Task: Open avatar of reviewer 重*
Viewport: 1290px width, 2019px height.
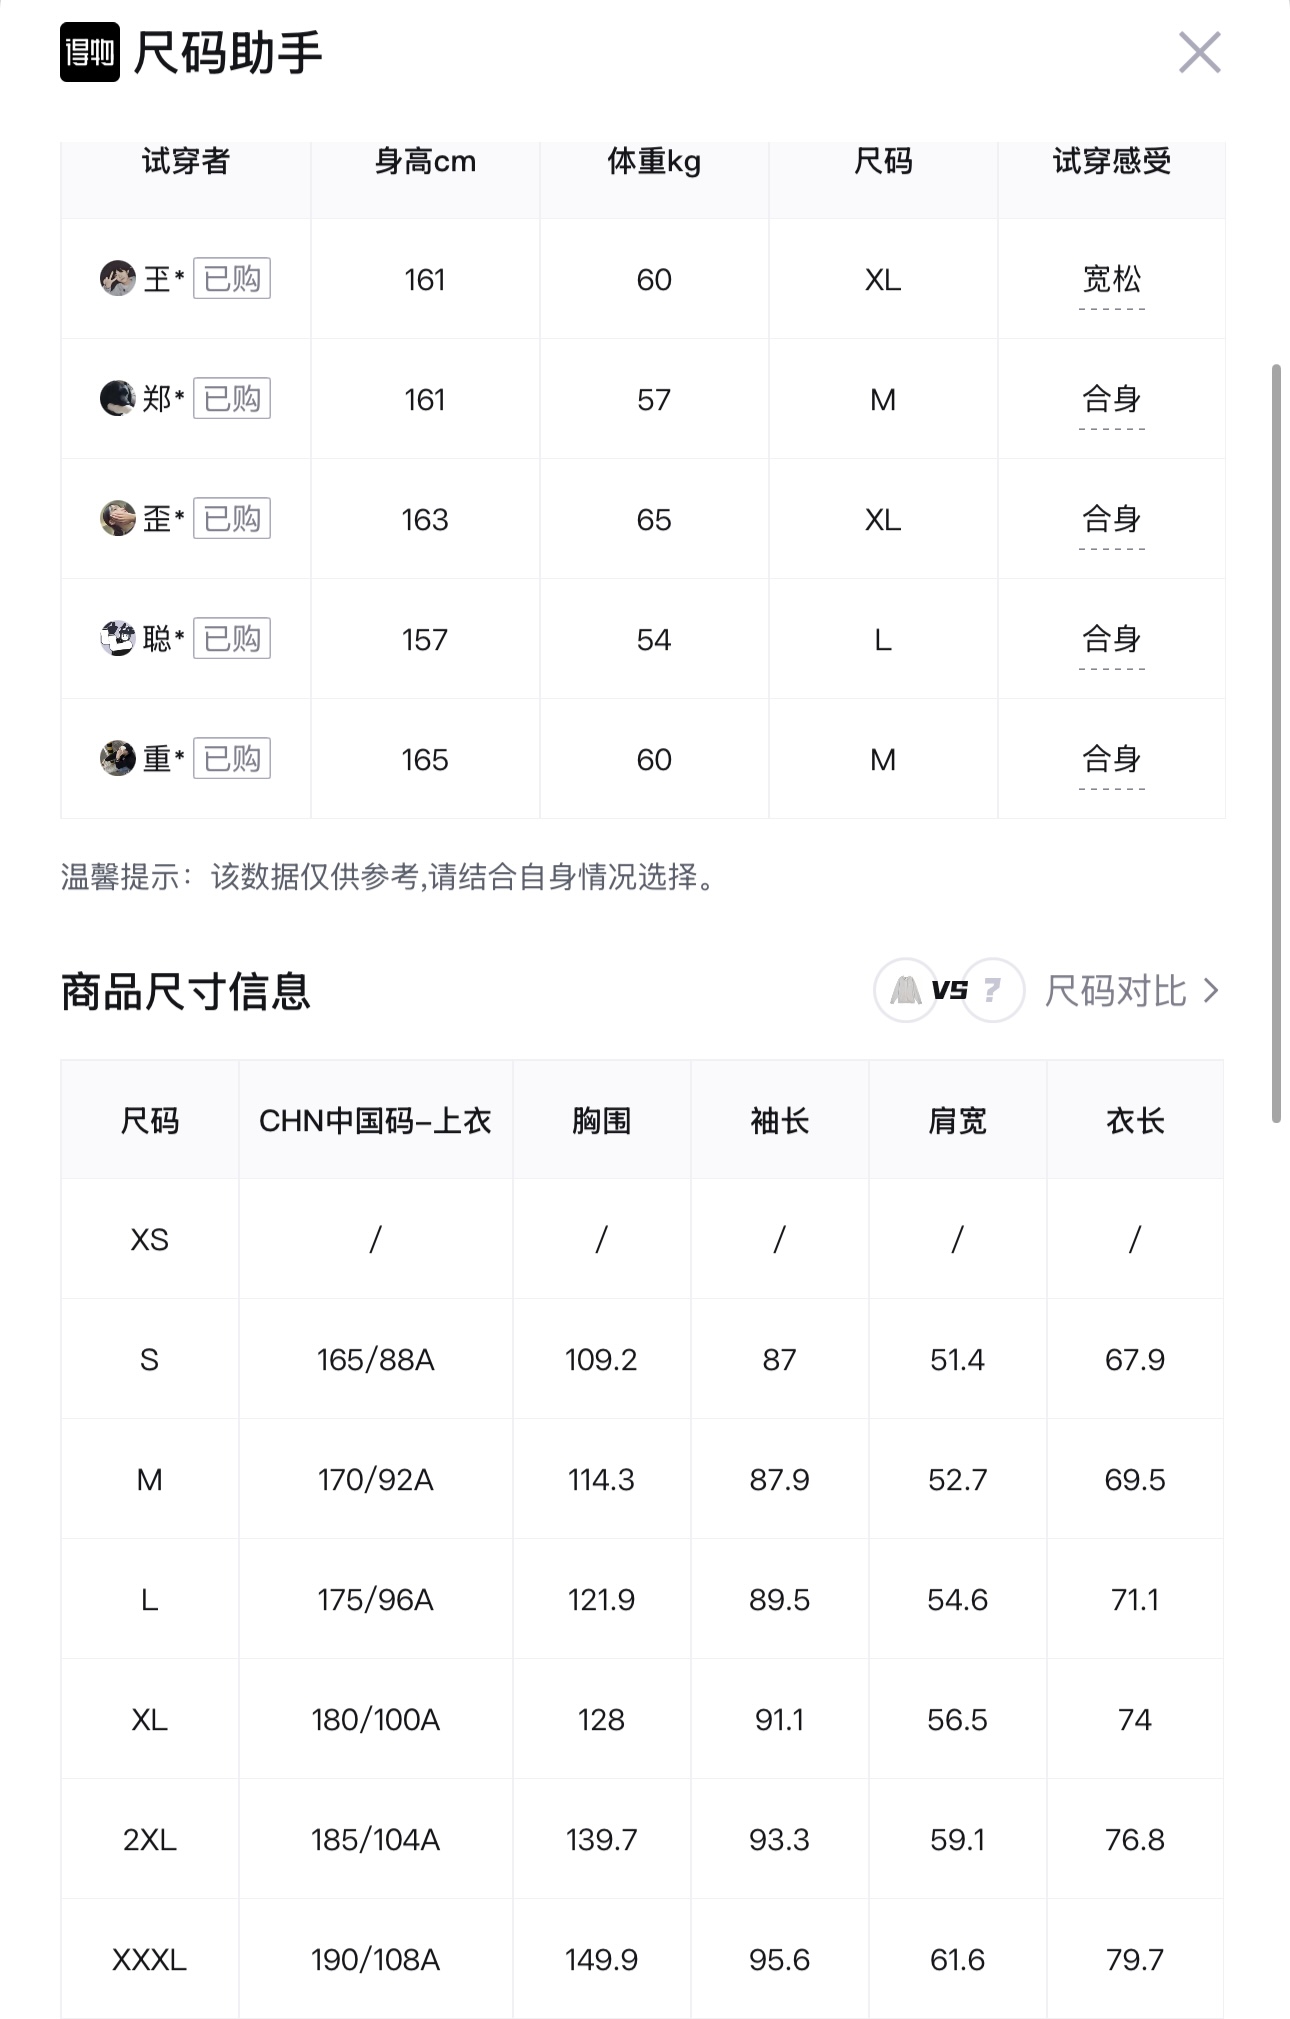Action: (x=118, y=759)
